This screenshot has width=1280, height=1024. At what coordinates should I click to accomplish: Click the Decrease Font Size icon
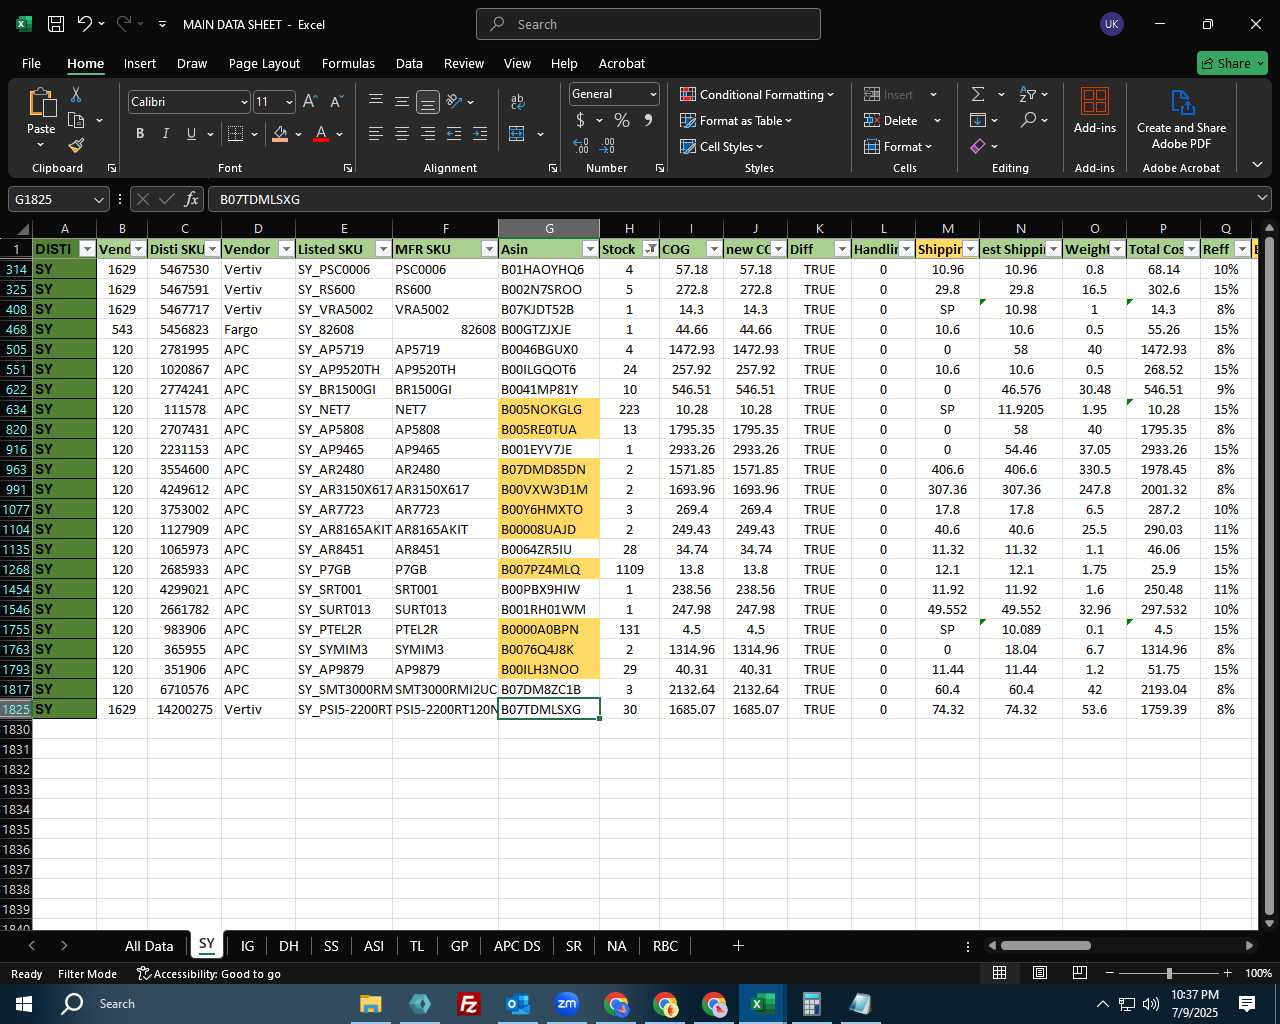(x=336, y=102)
